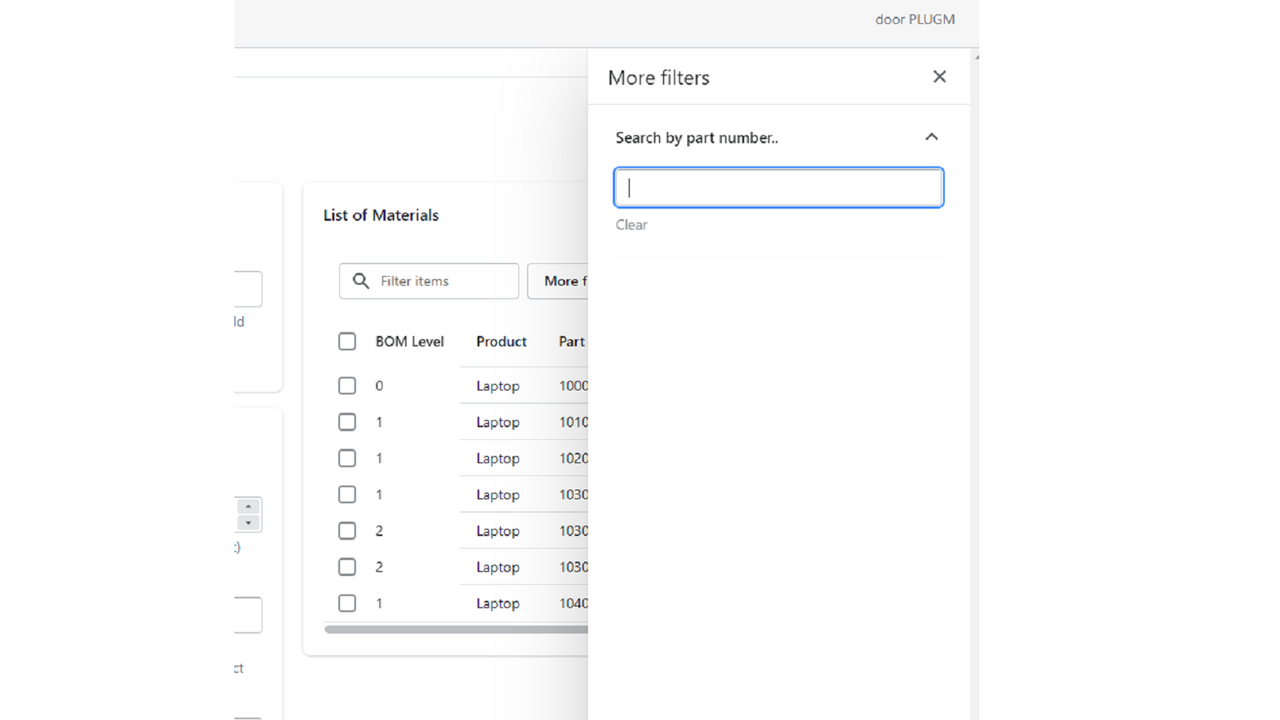
Task: Click the More filters panel title
Action: (659, 78)
